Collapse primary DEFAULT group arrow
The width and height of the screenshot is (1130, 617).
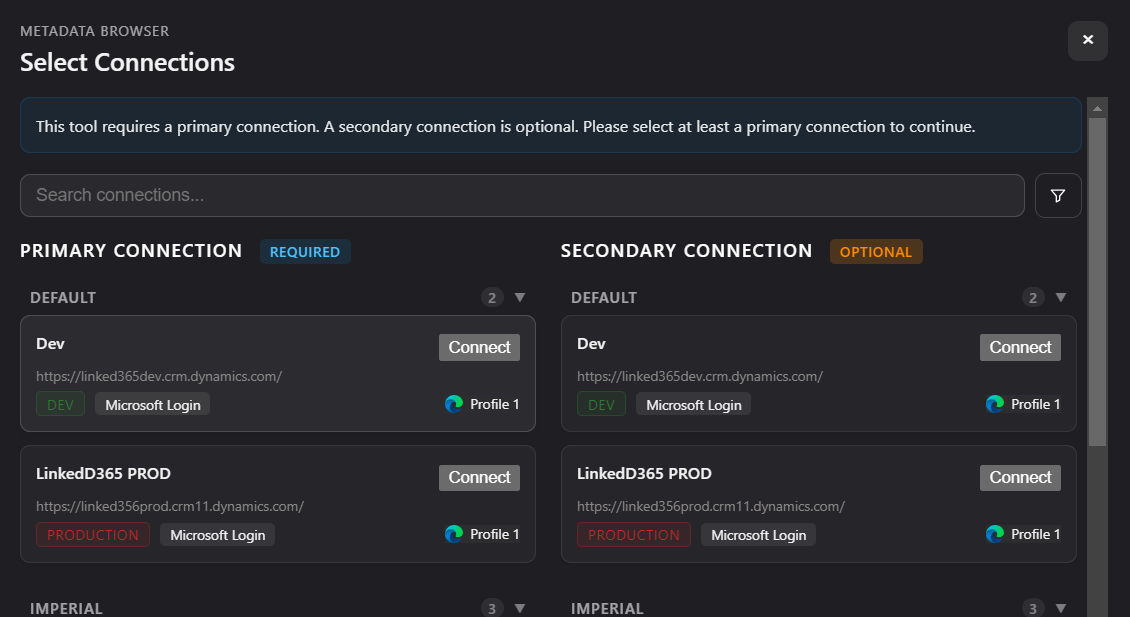(x=520, y=297)
